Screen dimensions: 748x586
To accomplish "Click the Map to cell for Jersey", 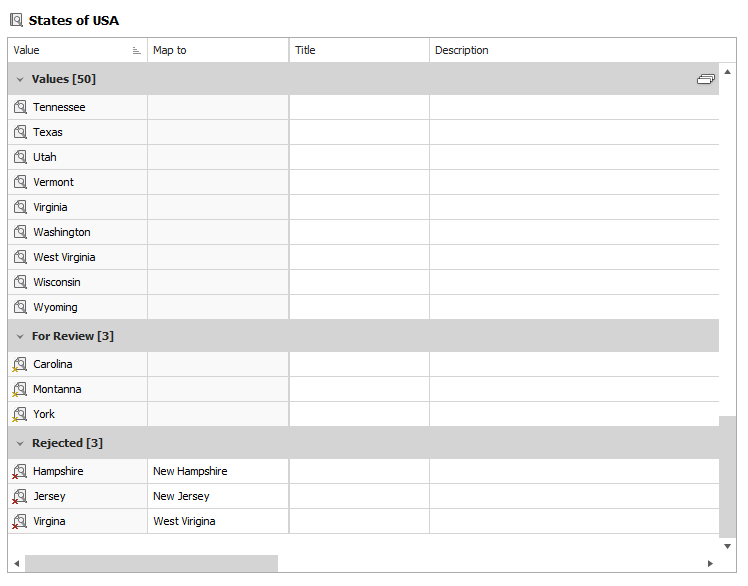I will 218,496.
